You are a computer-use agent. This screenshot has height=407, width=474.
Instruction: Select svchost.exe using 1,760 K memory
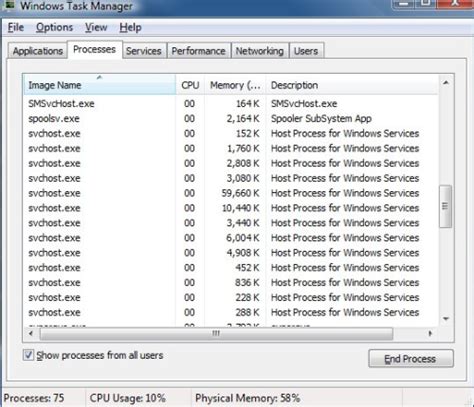tap(231, 148)
